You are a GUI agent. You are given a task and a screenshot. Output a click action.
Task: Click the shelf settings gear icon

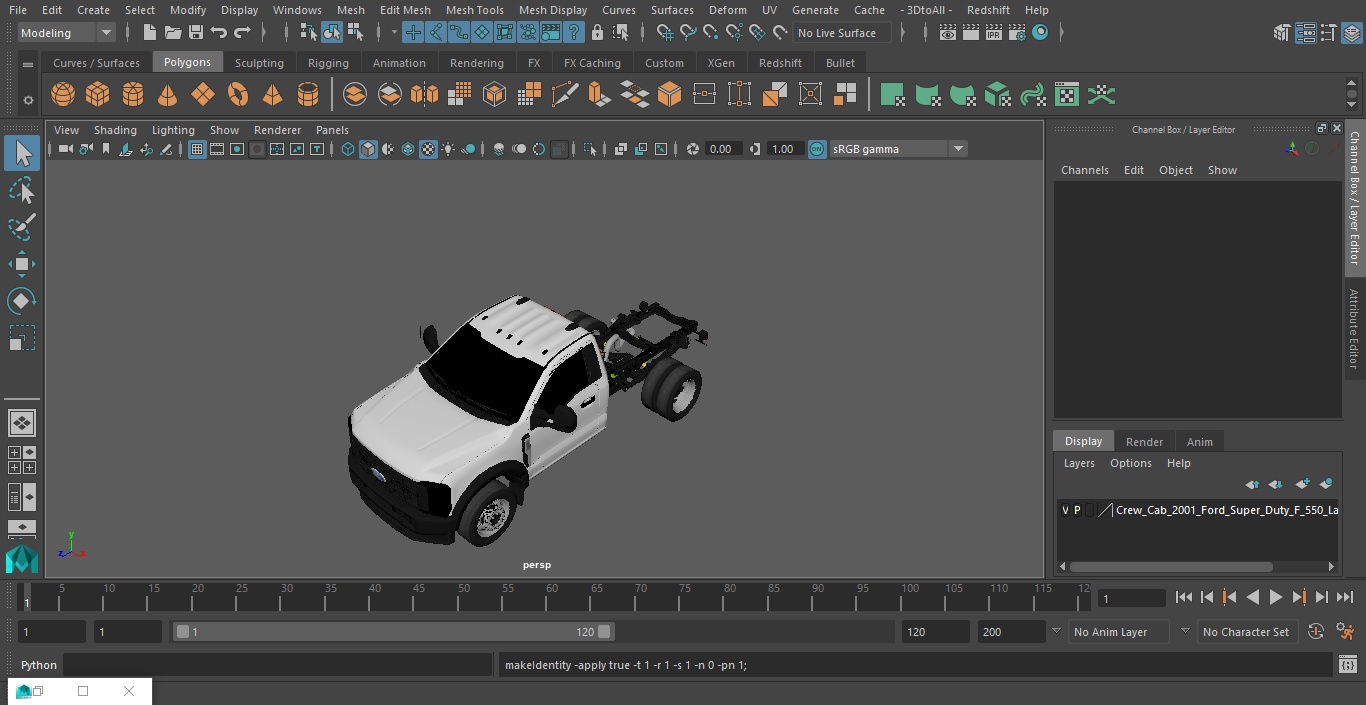point(28,99)
